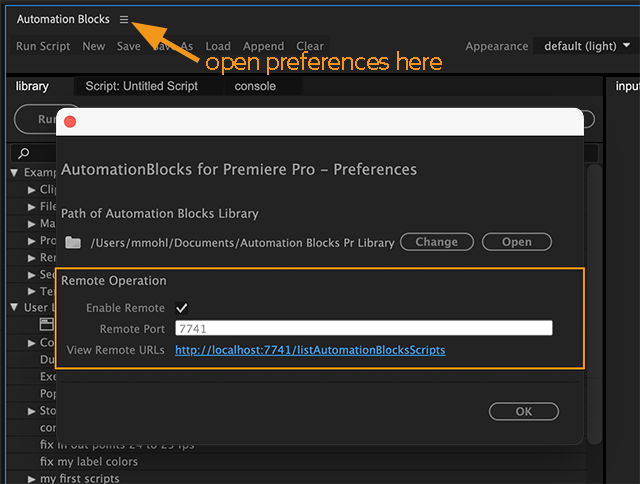This screenshot has width=640, height=484.
Task: Open the Automation Blocks panel hamburger menu
Action: pyautogui.click(x=124, y=19)
